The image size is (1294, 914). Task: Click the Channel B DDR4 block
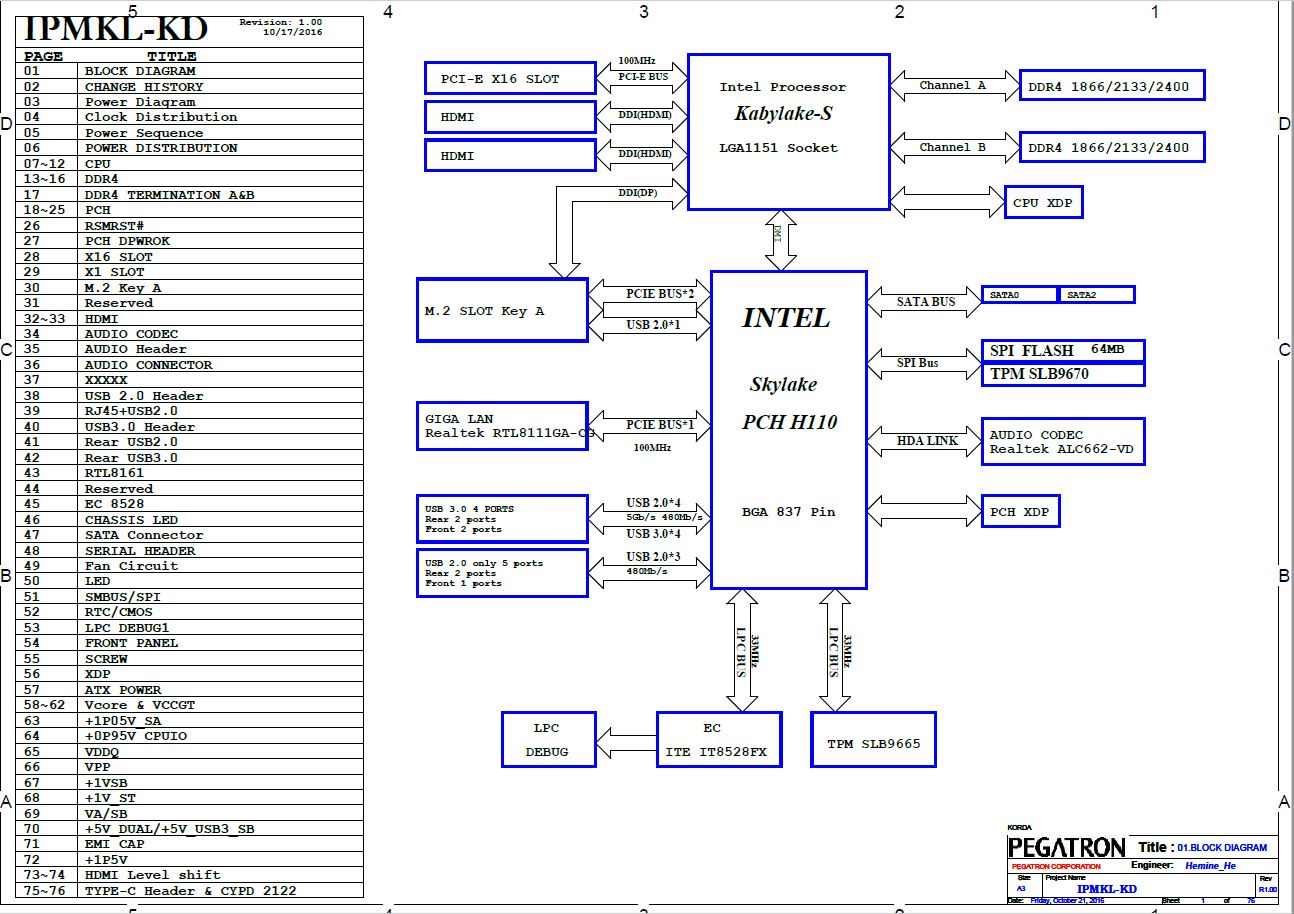point(1112,147)
